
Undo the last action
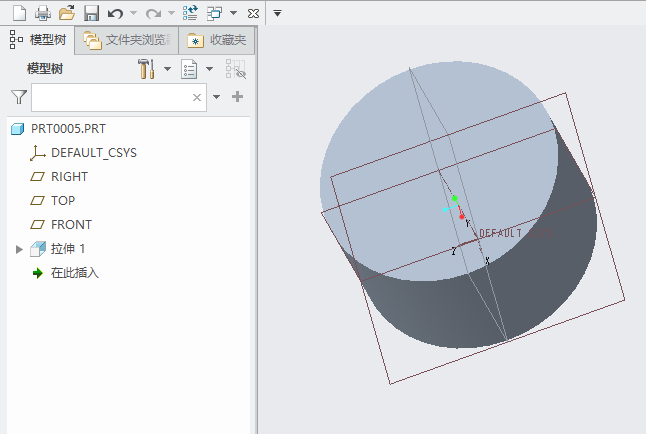pyautogui.click(x=116, y=13)
